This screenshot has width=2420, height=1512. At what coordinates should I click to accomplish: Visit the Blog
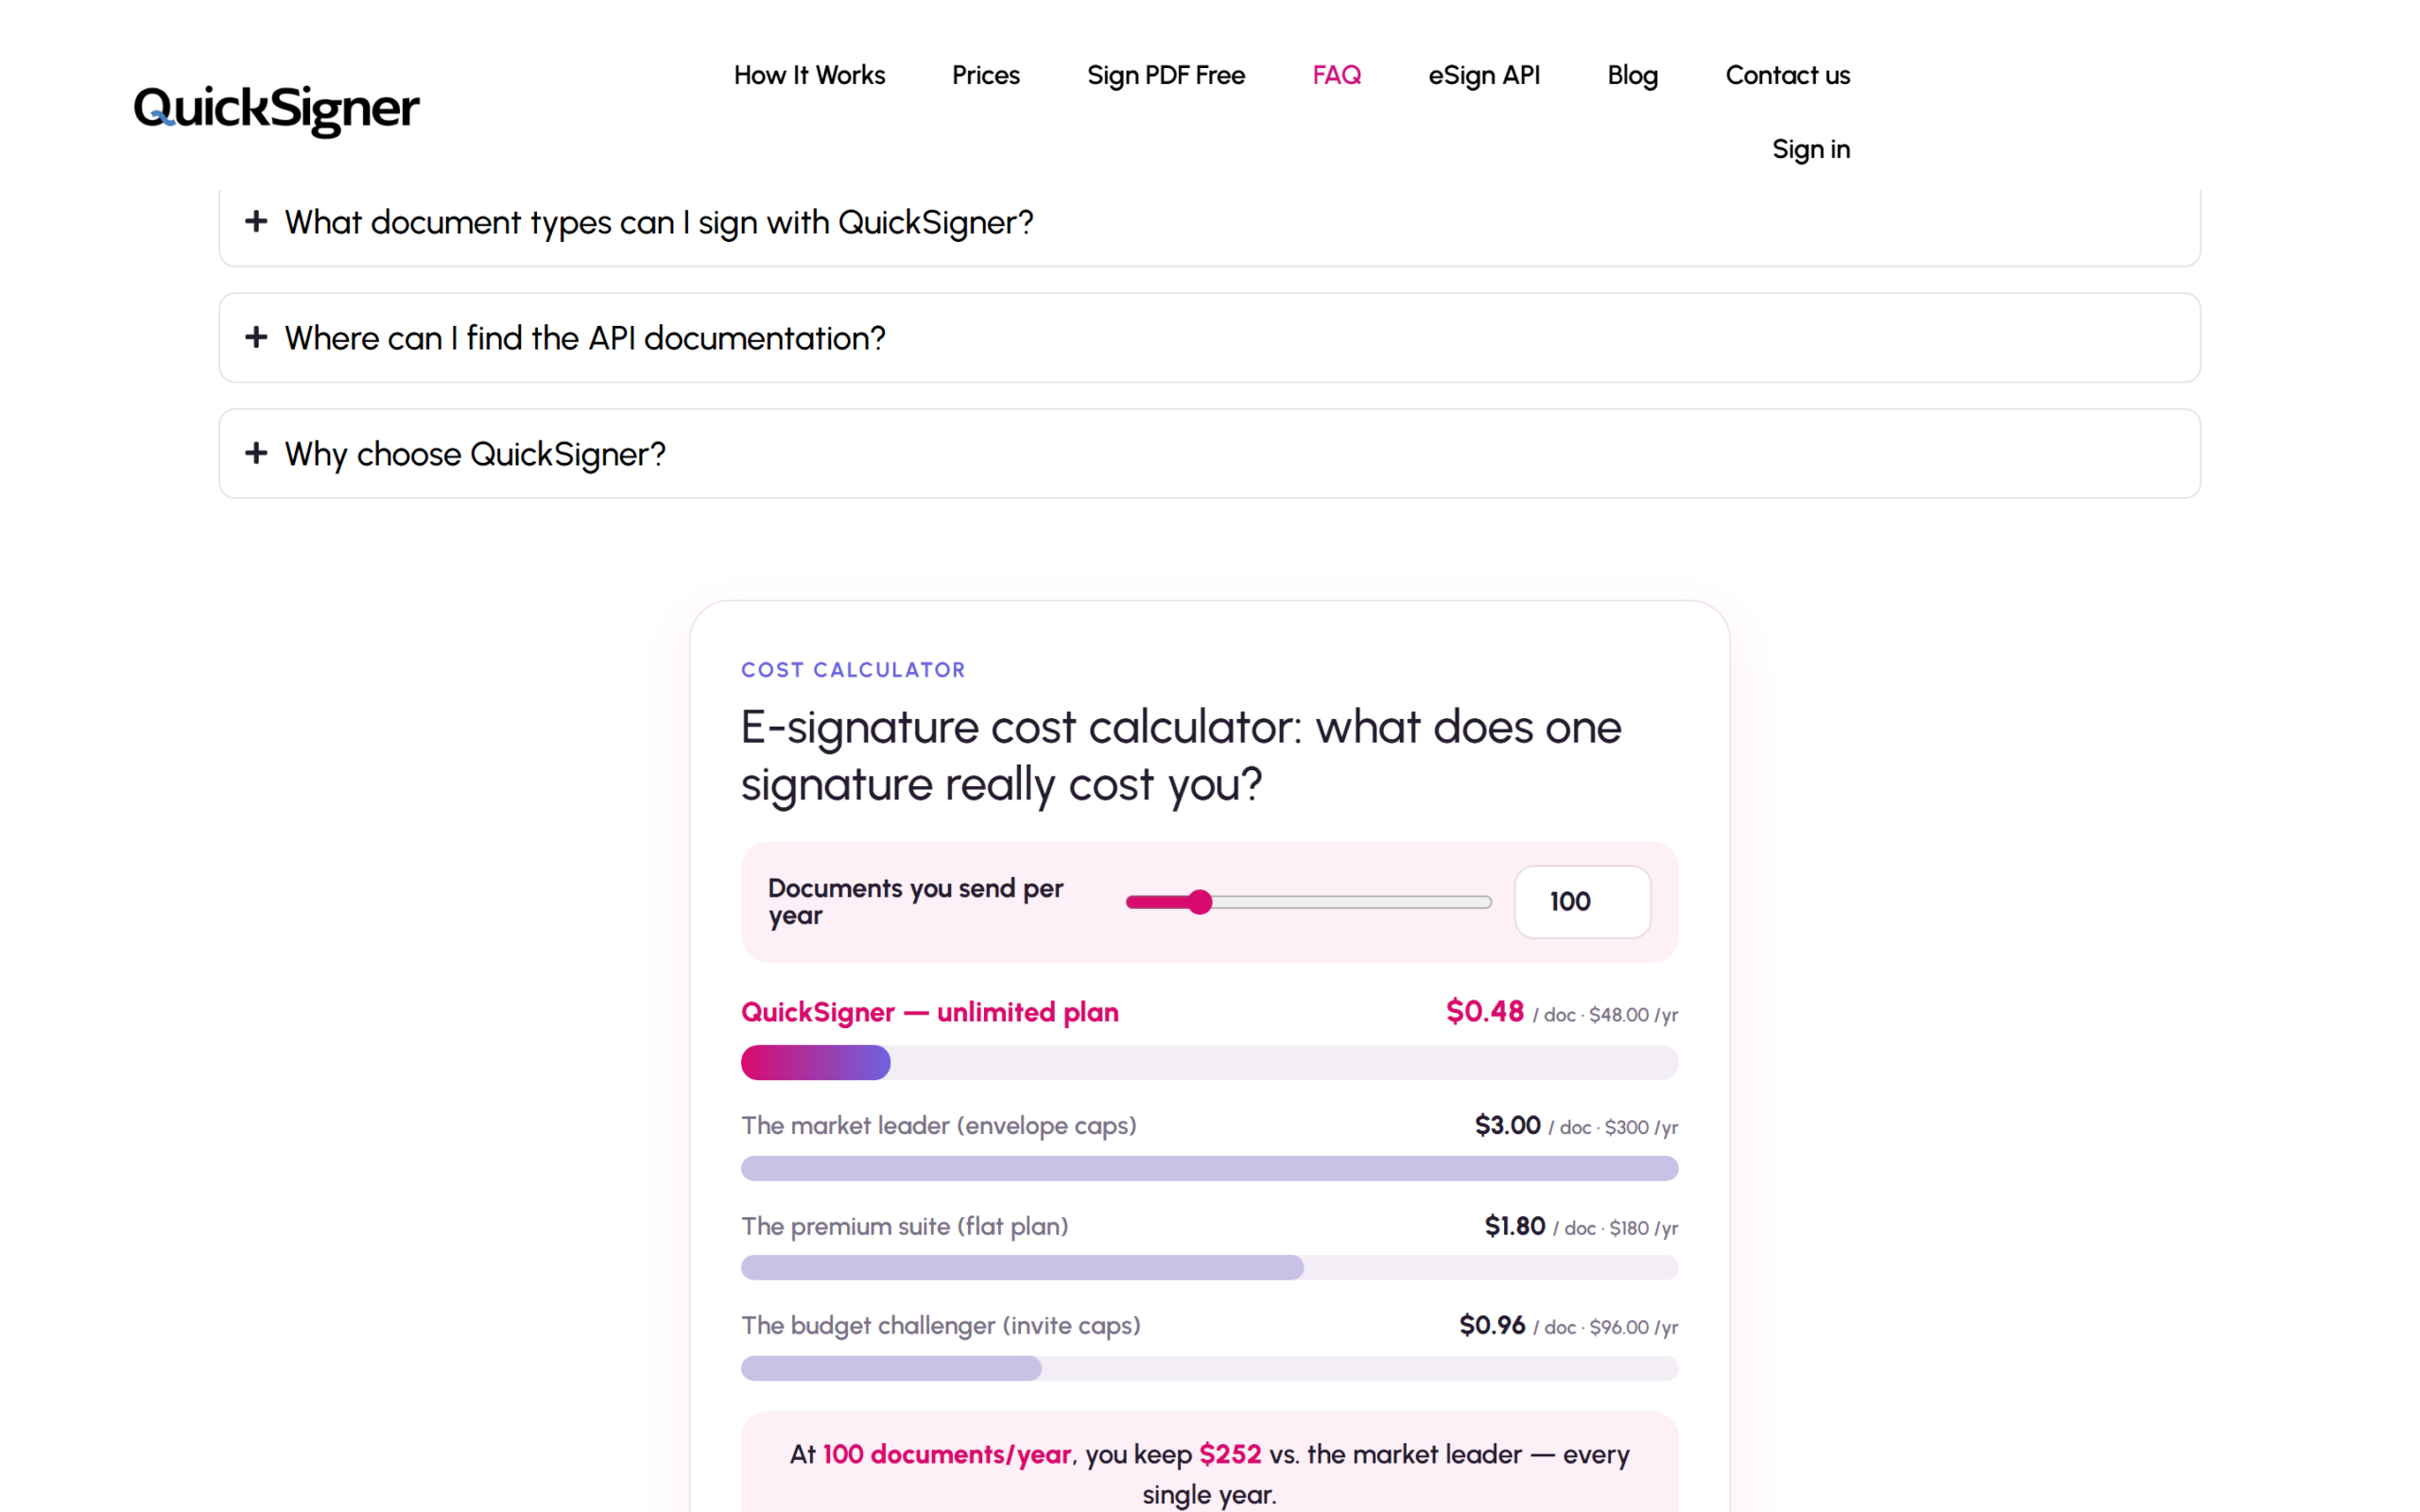point(1632,75)
